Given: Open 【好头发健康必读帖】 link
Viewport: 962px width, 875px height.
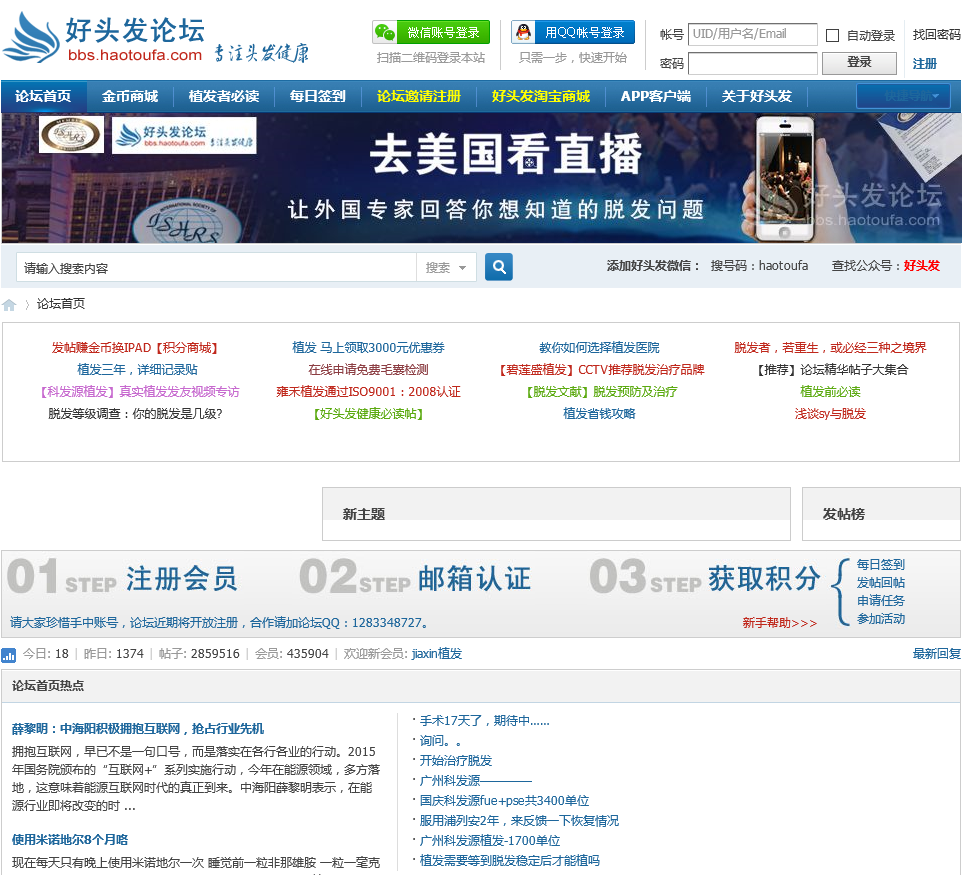Looking at the screenshot, I should [x=368, y=414].
